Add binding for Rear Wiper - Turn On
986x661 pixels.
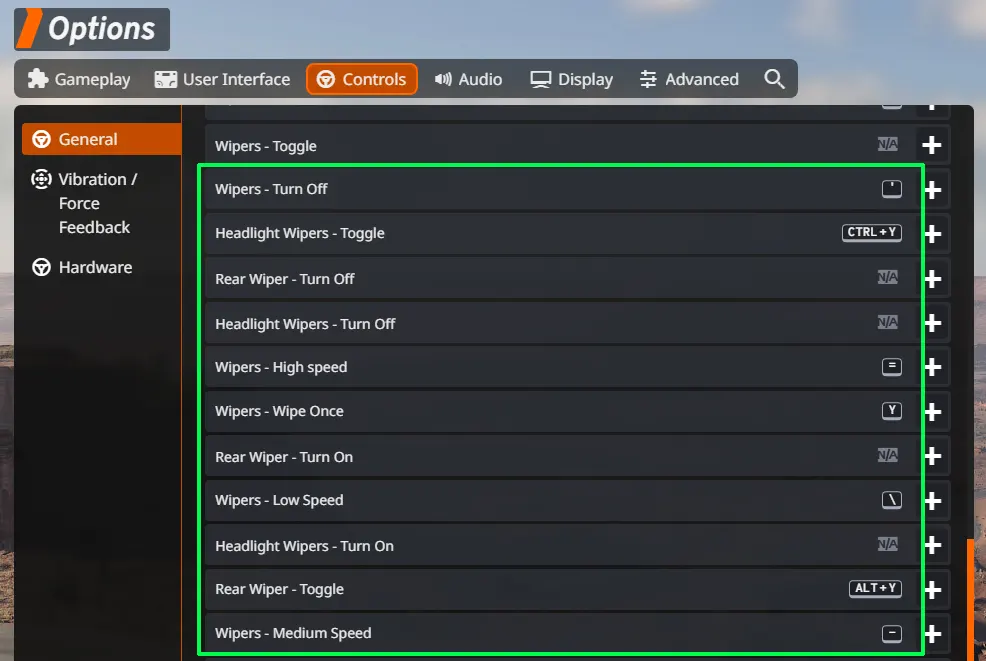(933, 456)
